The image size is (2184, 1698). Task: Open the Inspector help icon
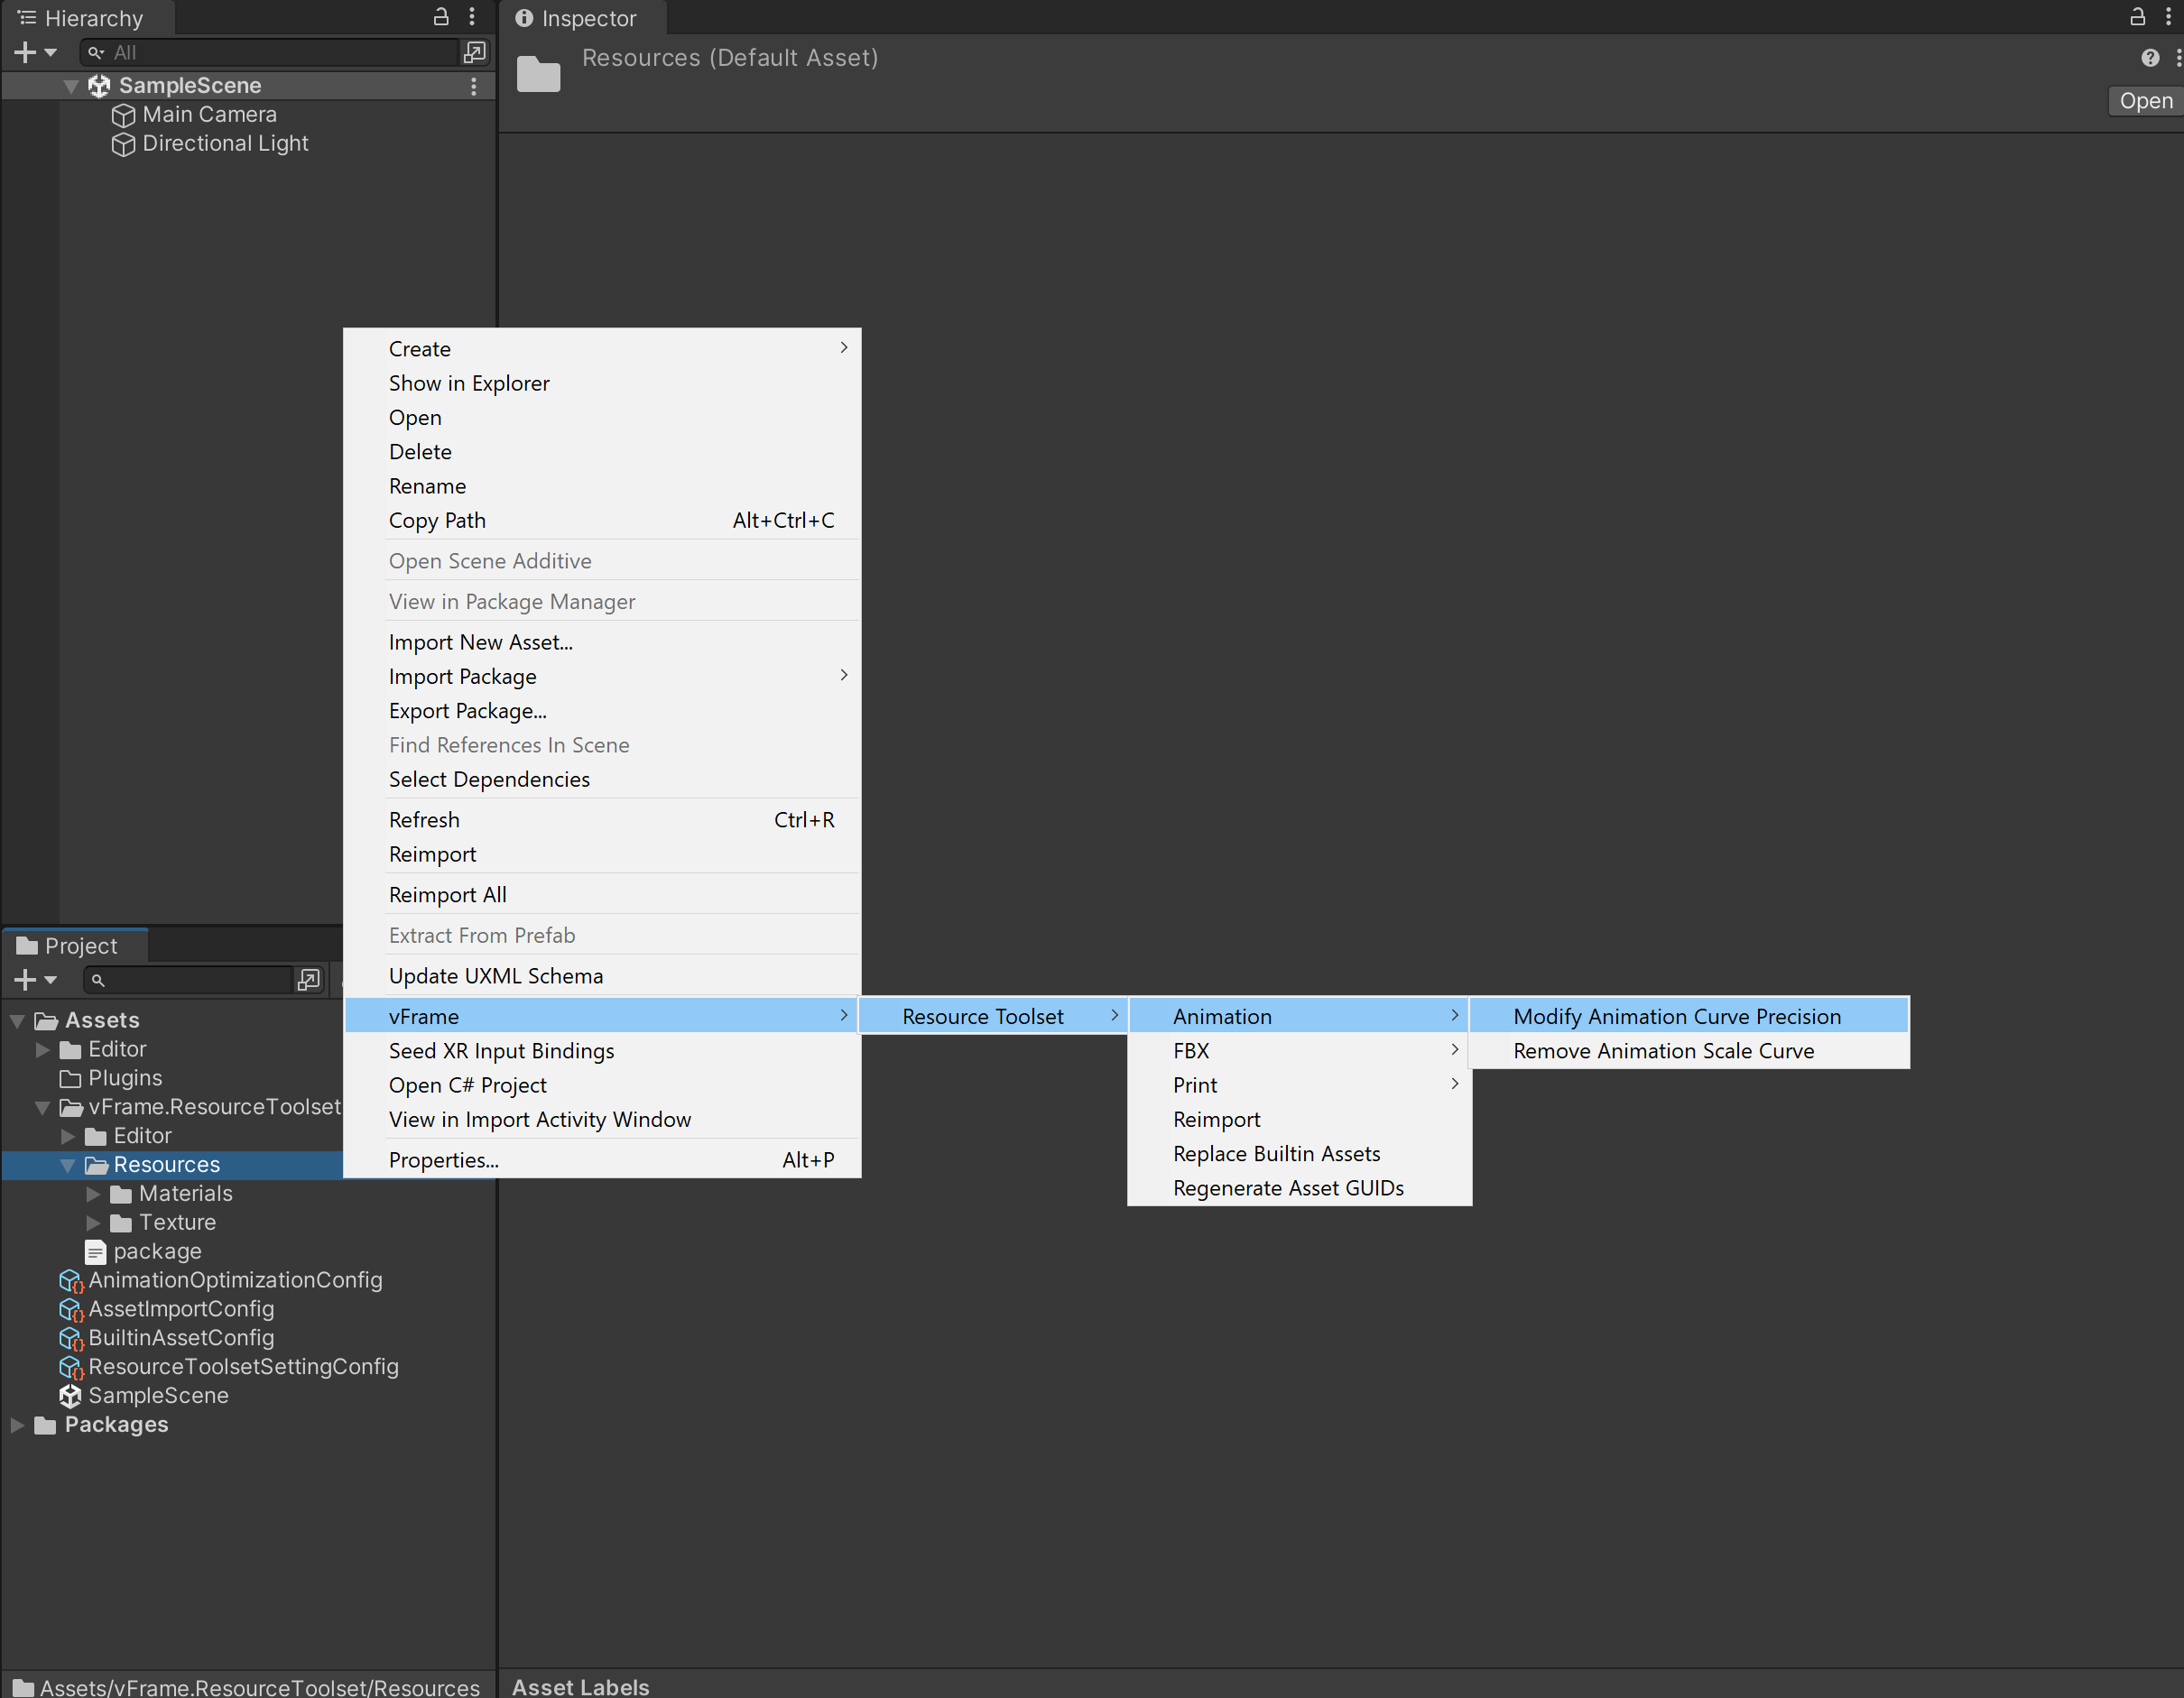[x=2150, y=58]
